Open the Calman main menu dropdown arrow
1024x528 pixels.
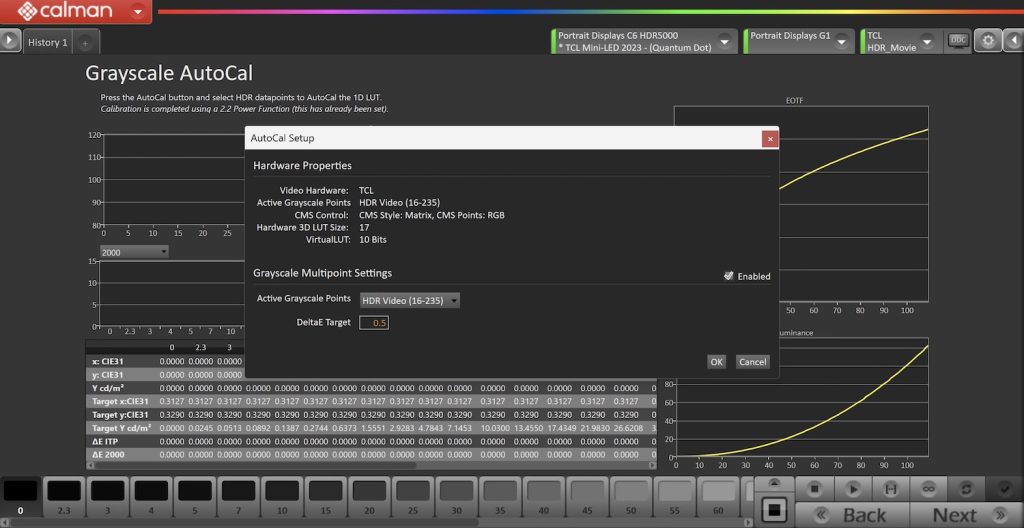(x=138, y=11)
